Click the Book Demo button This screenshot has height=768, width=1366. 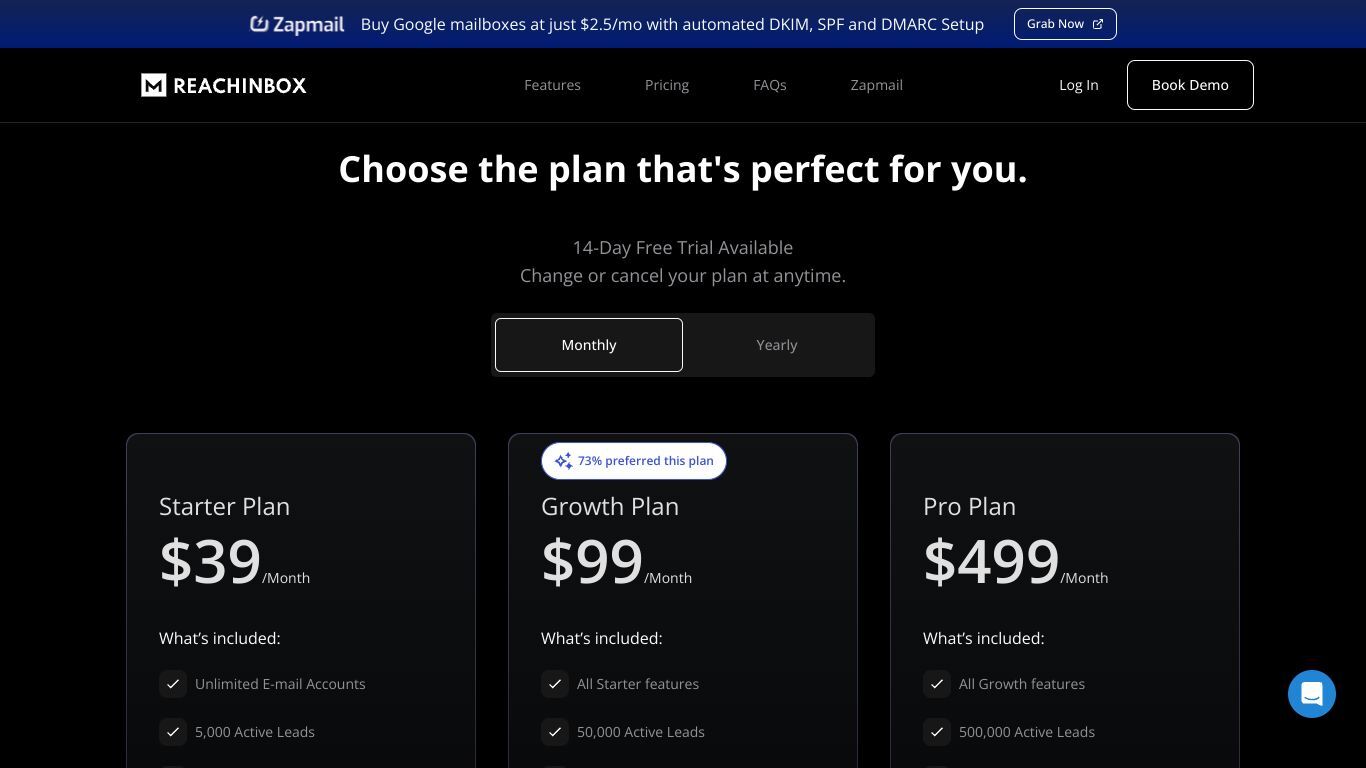pos(1190,85)
